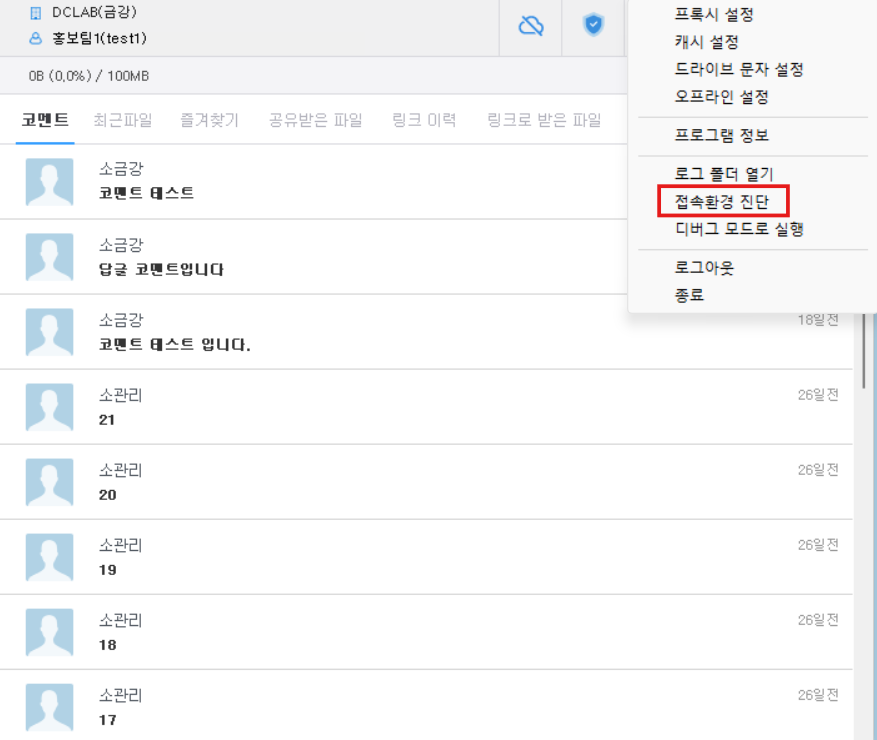Screen dimensions: 877x740
Task: Open 드라이브 문자 설정 menu entry
Action: tap(739, 70)
